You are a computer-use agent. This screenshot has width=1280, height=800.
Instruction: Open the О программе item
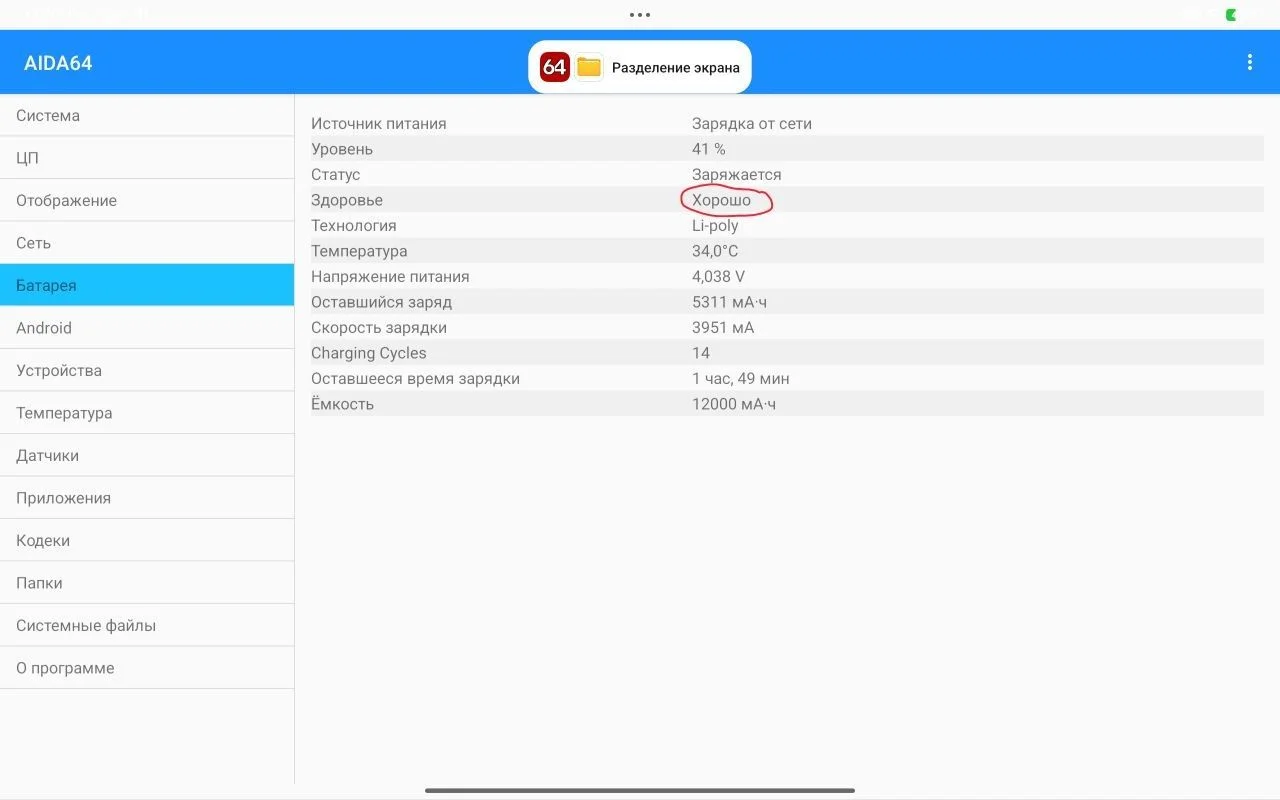point(147,668)
